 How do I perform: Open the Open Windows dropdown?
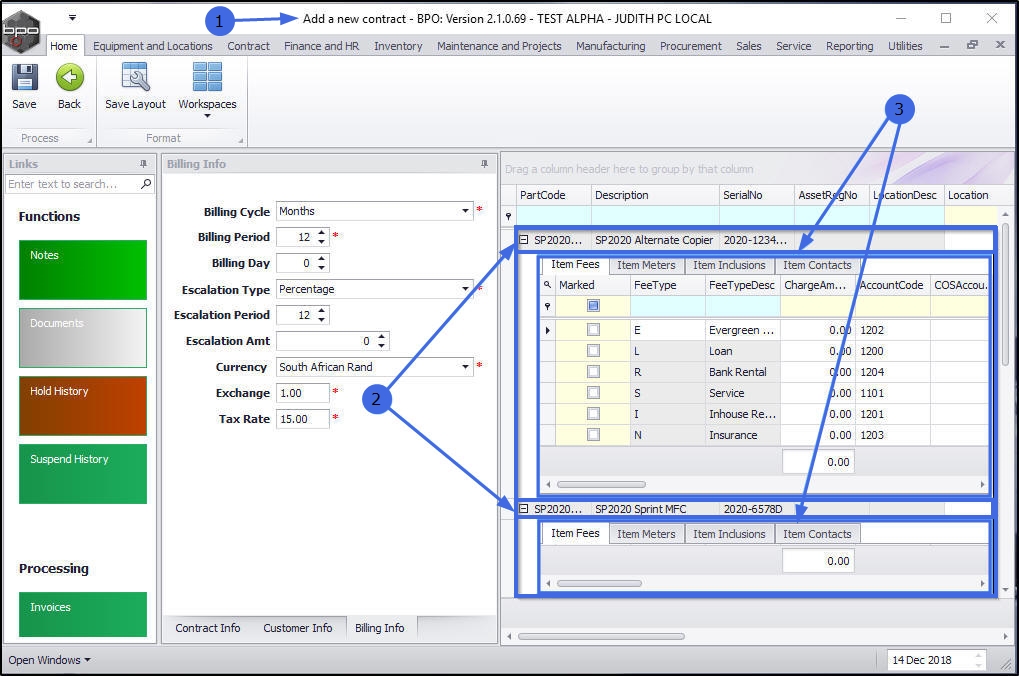tap(49, 660)
